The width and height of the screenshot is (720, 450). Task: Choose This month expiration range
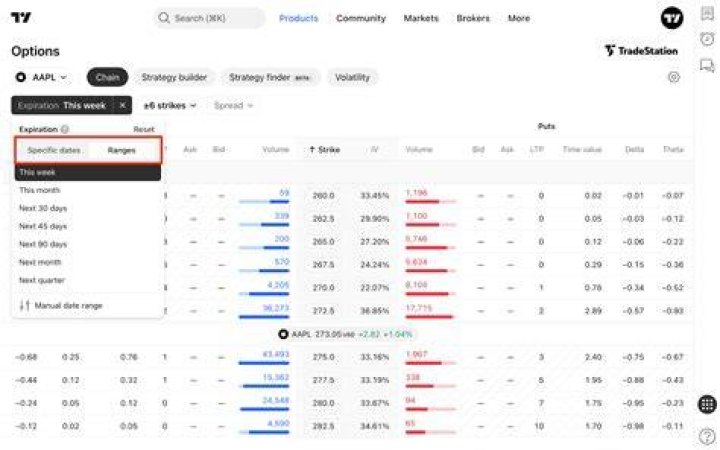(88, 190)
